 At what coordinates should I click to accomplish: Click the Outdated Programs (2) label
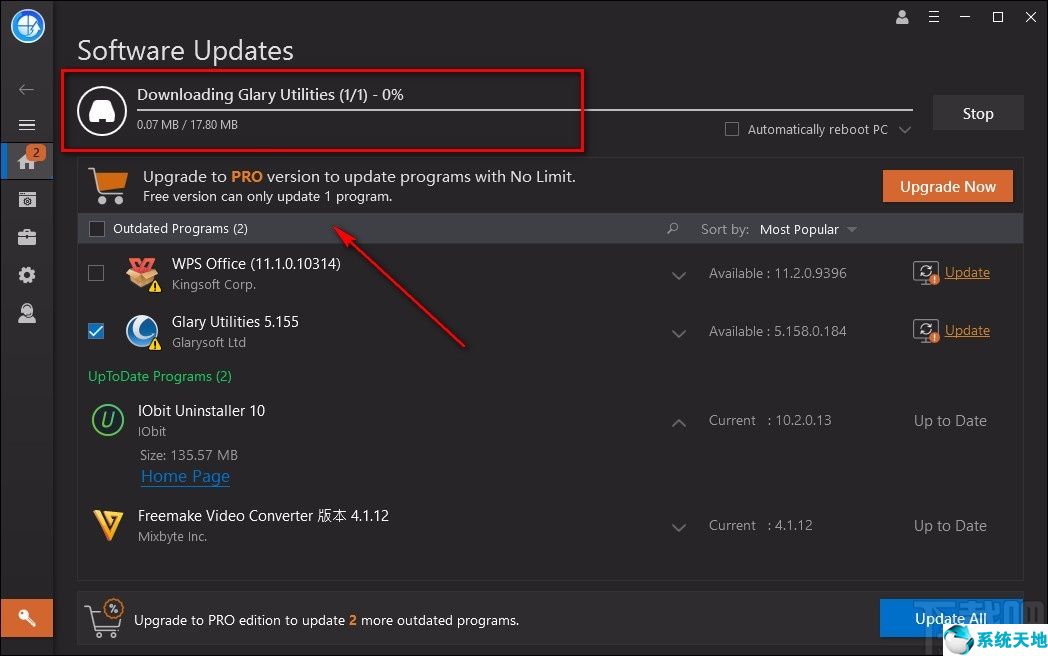[180, 229]
